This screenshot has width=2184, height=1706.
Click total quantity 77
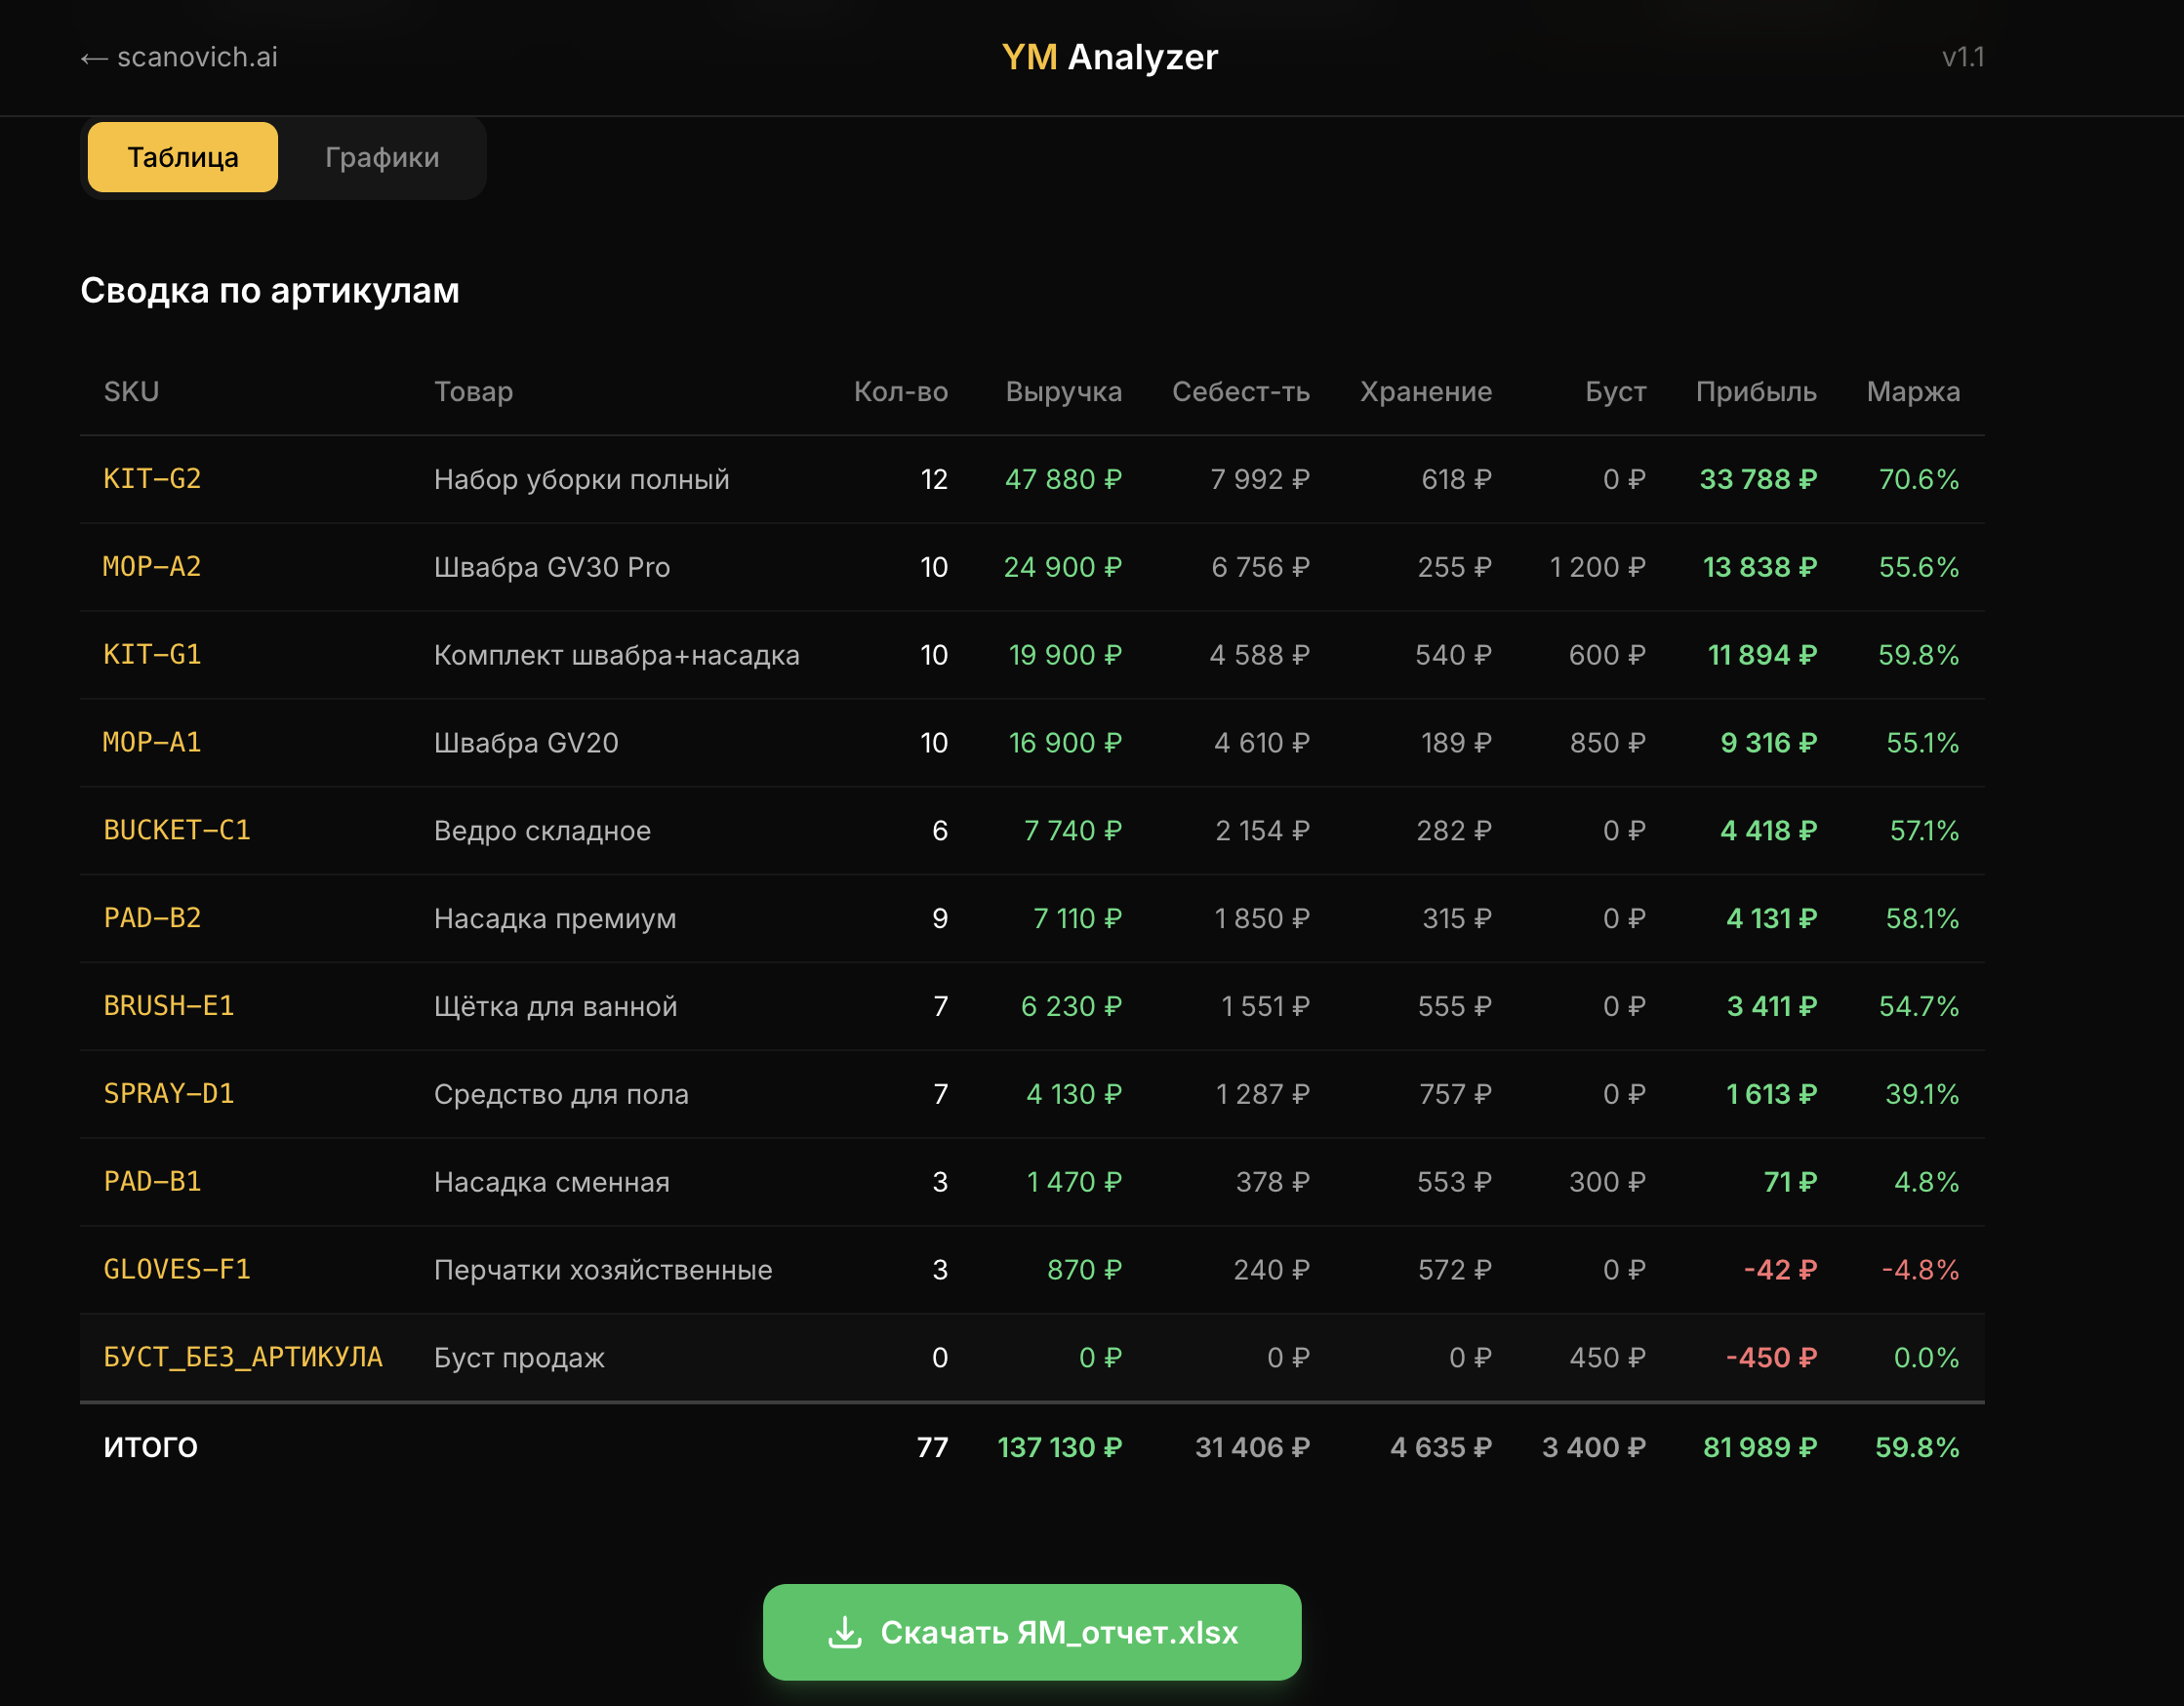[x=932, y=1447]
